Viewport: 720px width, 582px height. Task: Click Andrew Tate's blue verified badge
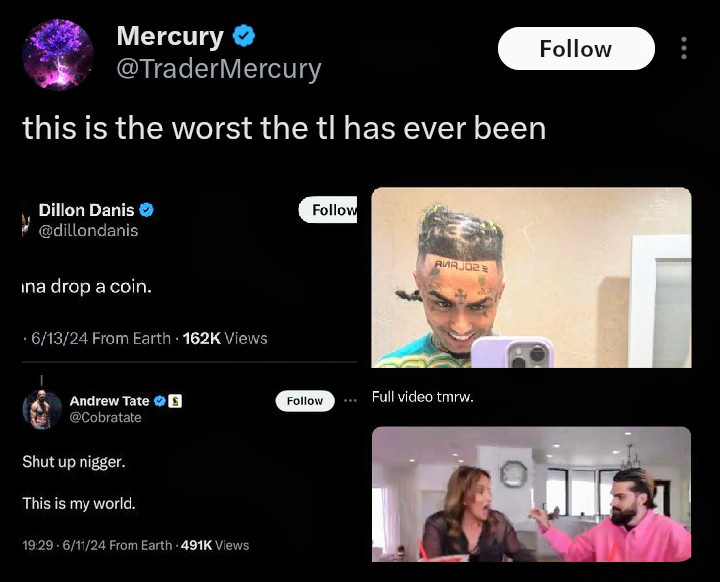[159, 401]
